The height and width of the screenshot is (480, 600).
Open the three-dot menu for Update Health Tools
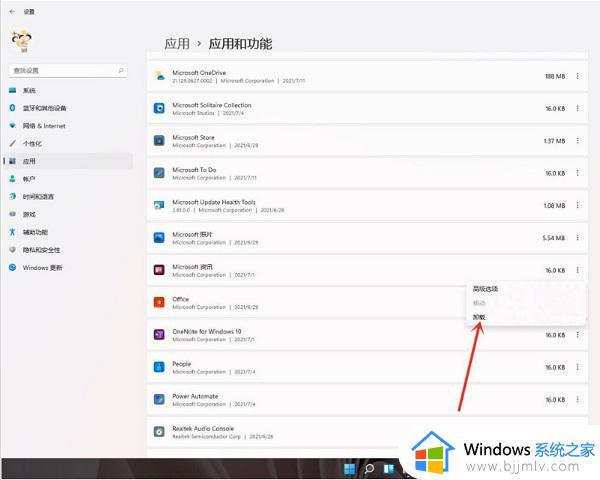tap(577, 206)
